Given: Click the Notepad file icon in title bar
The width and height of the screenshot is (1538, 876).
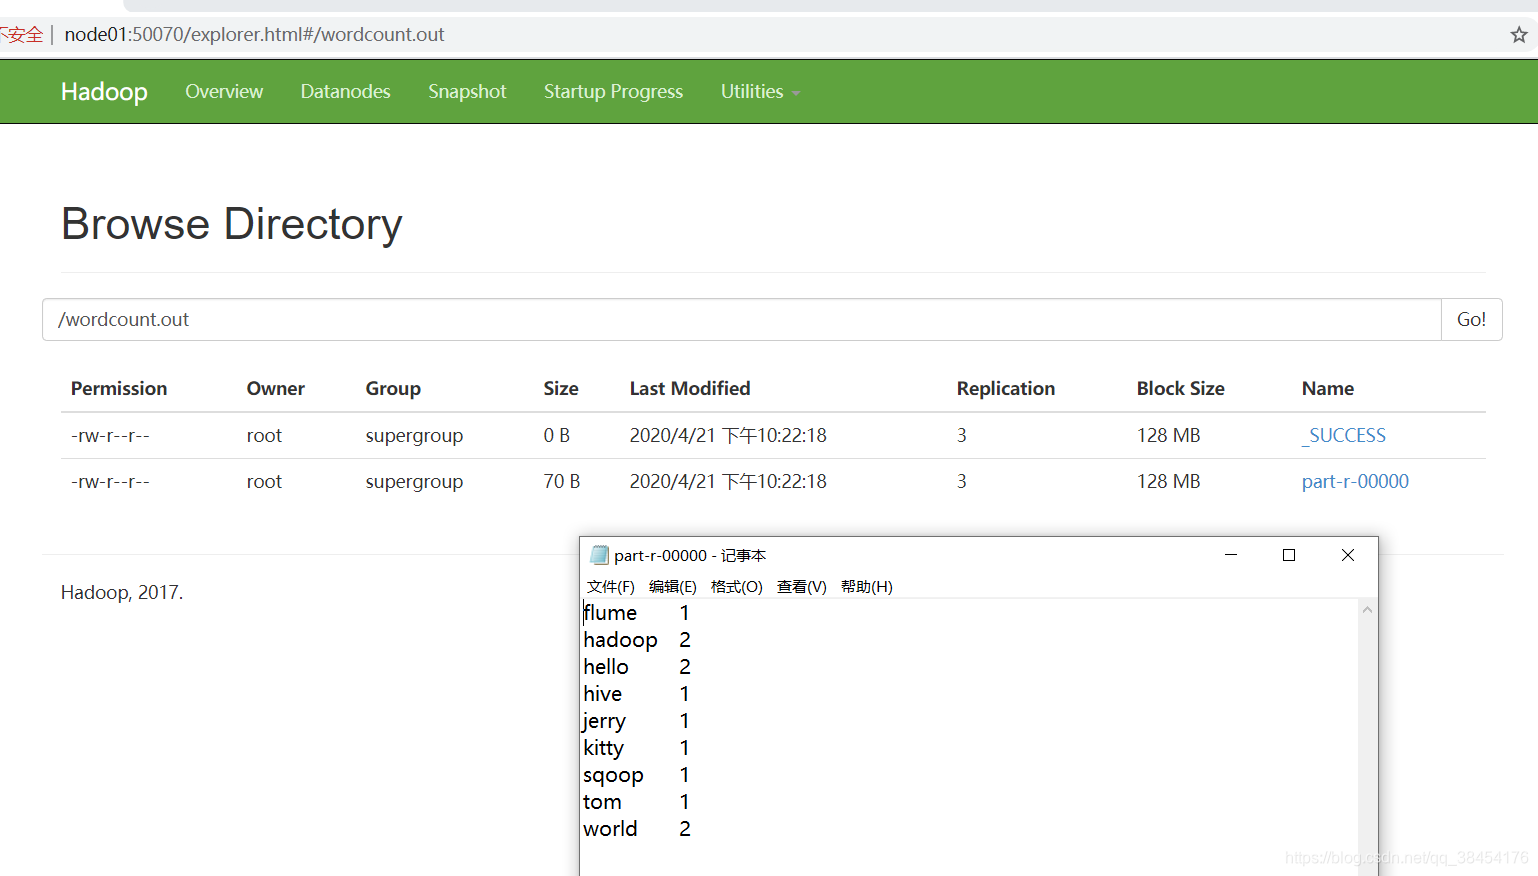Looking at the screenshot, I should [599, 555].
